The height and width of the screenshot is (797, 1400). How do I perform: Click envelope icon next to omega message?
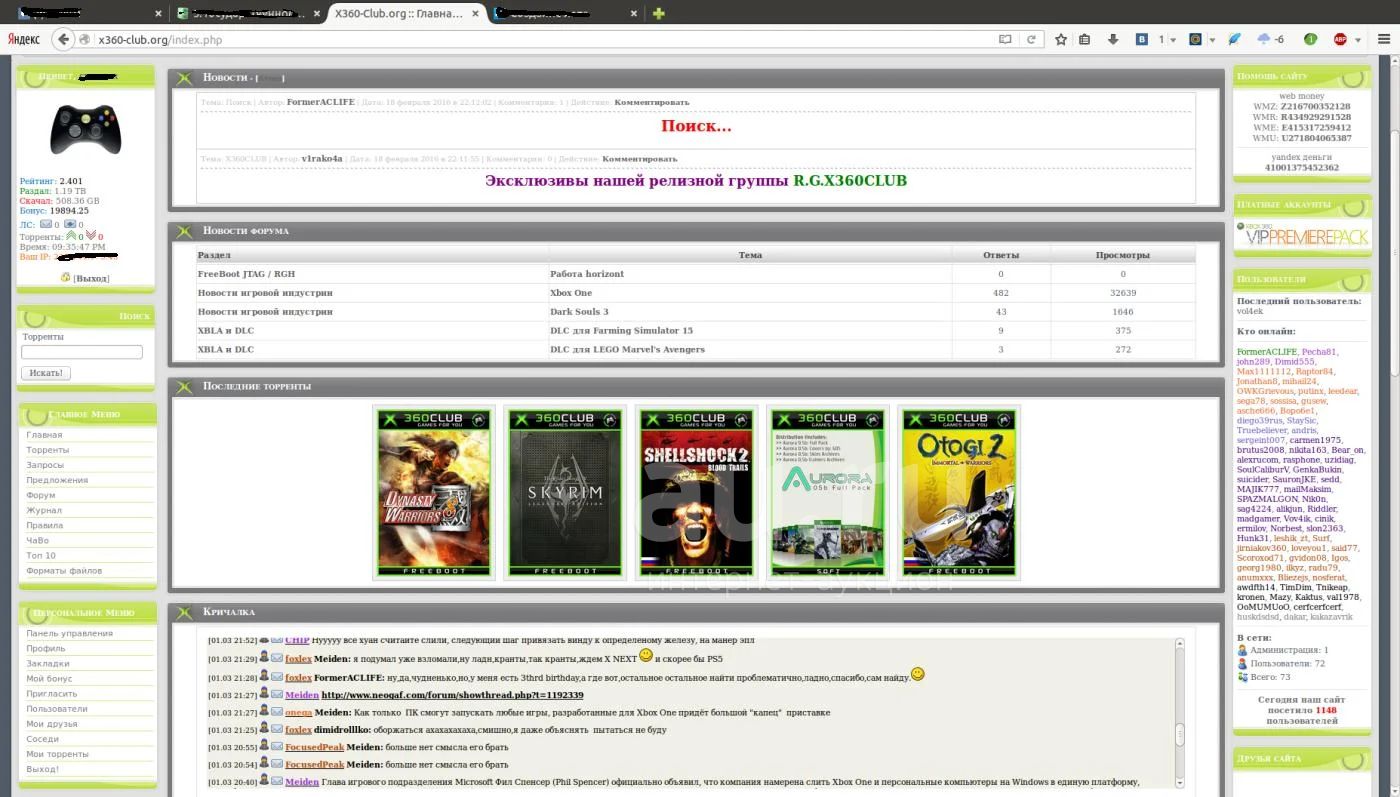point(277,712)
